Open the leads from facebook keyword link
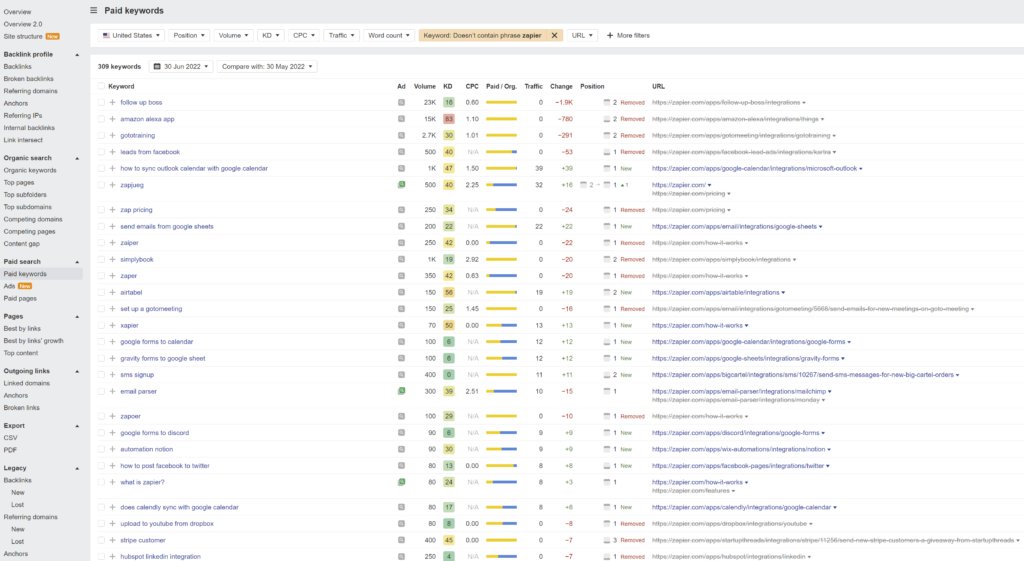The width and height of the screenshot is (1024, 561). coord(150,152)
